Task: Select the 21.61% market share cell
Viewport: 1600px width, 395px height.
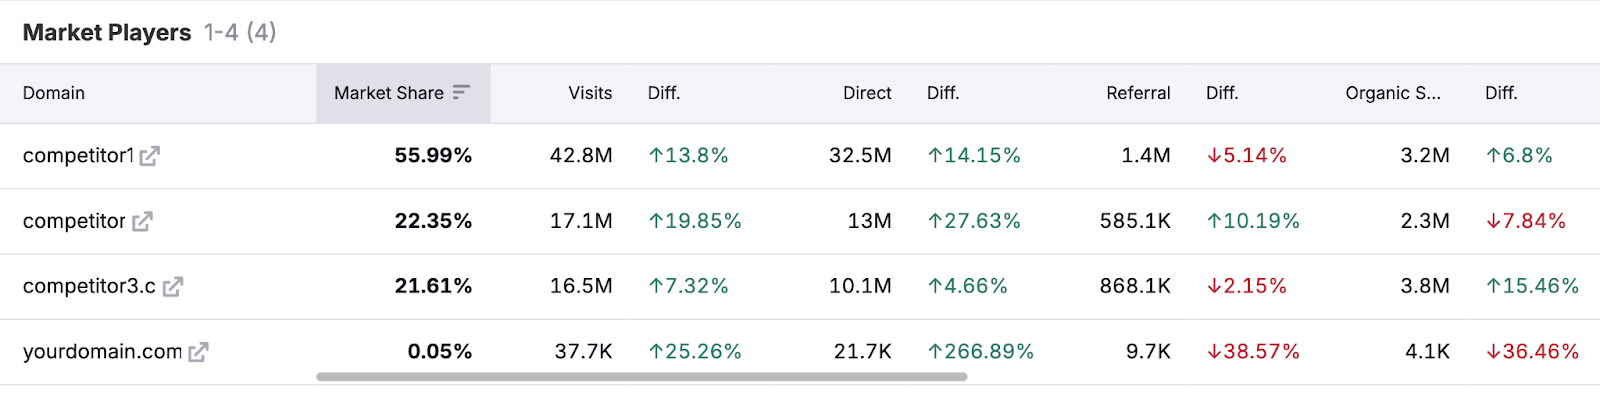Action: [433, 286]
